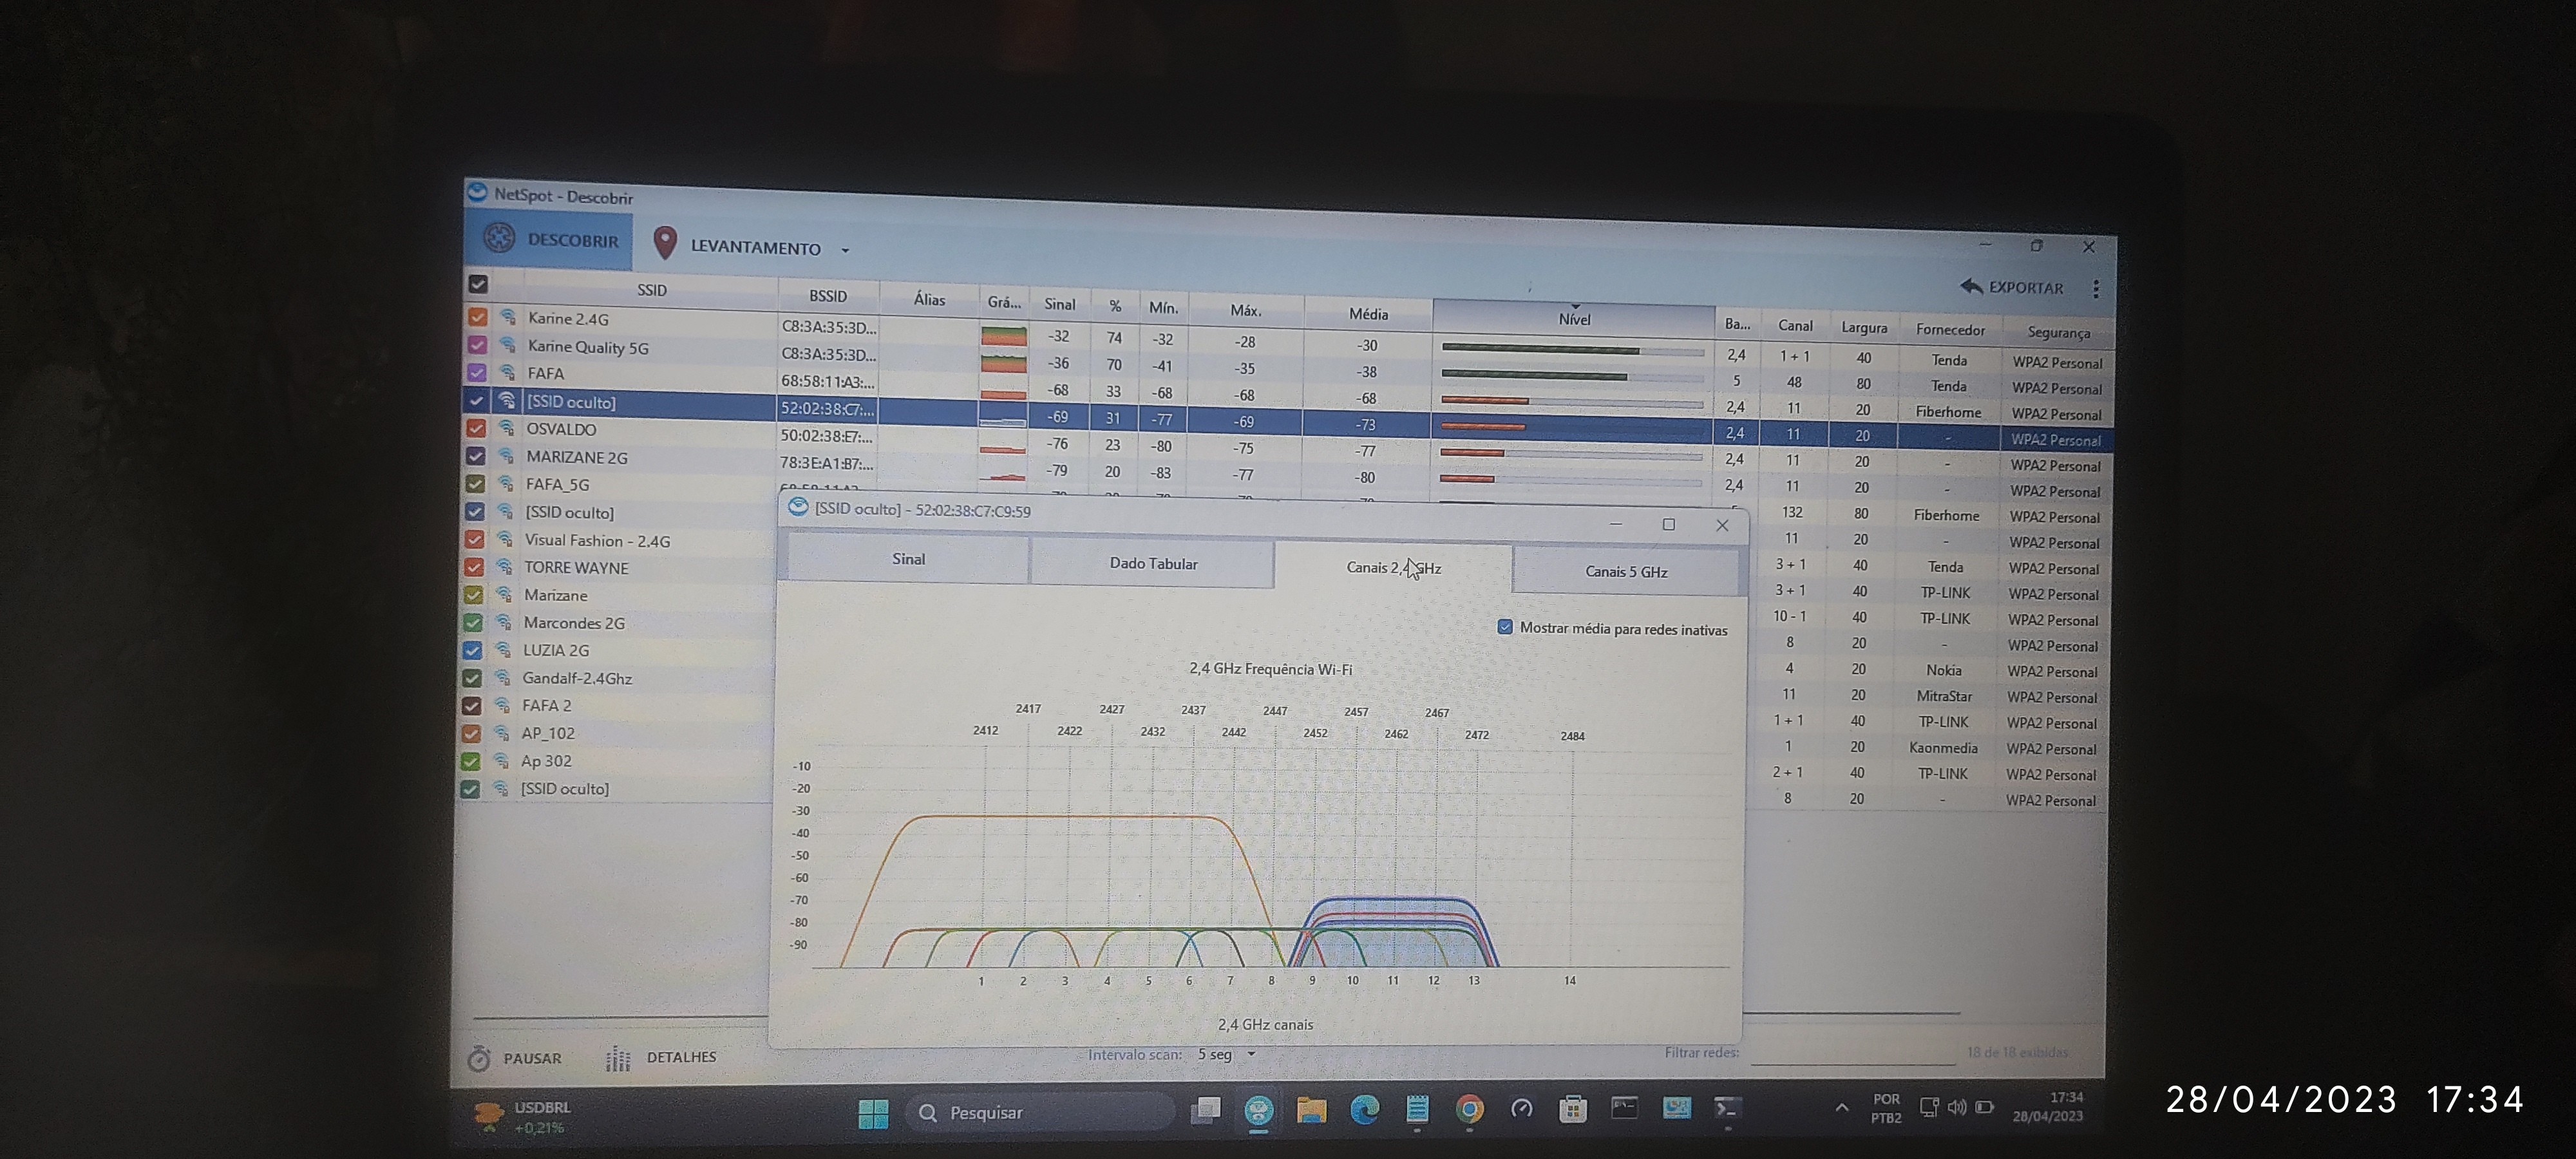
Task: Click the Exportar arrow icon
Action: (1971, 287)
